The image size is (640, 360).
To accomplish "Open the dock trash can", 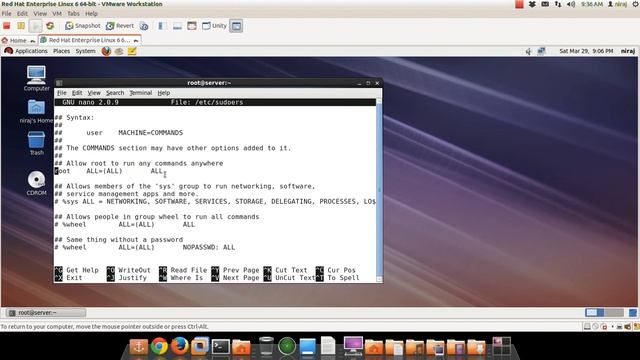I will pos(266,346).
